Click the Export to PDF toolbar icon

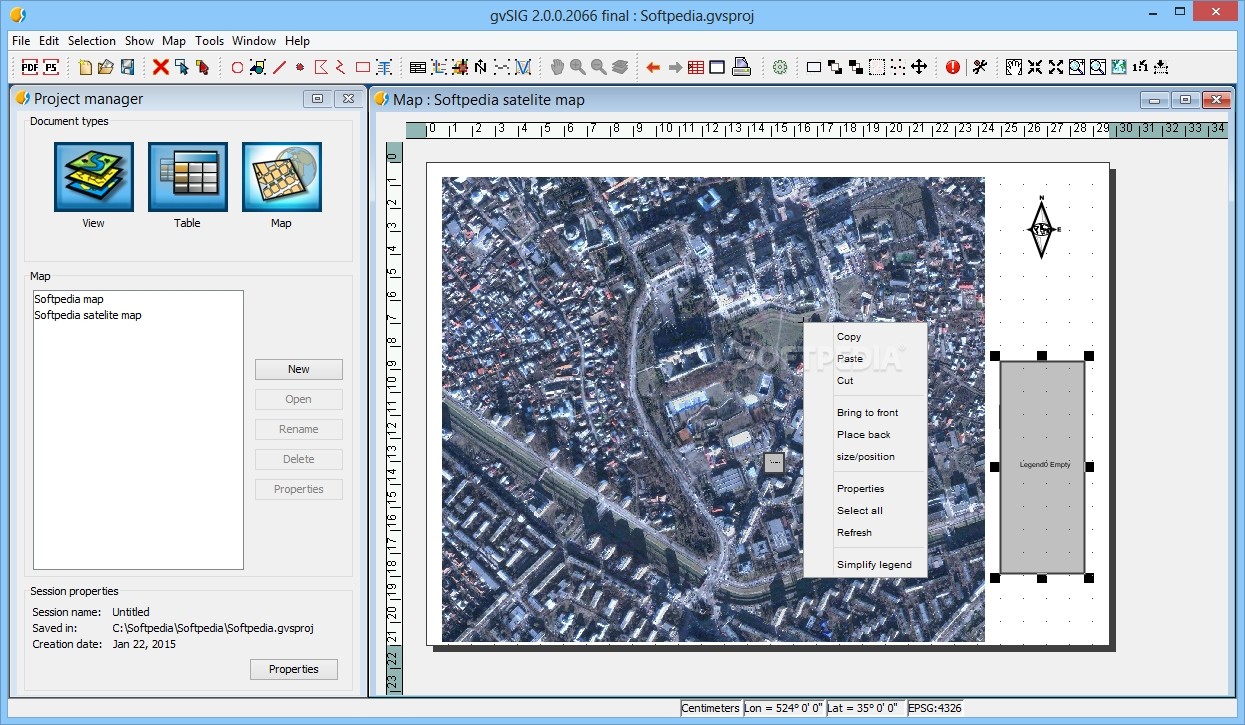29,67
